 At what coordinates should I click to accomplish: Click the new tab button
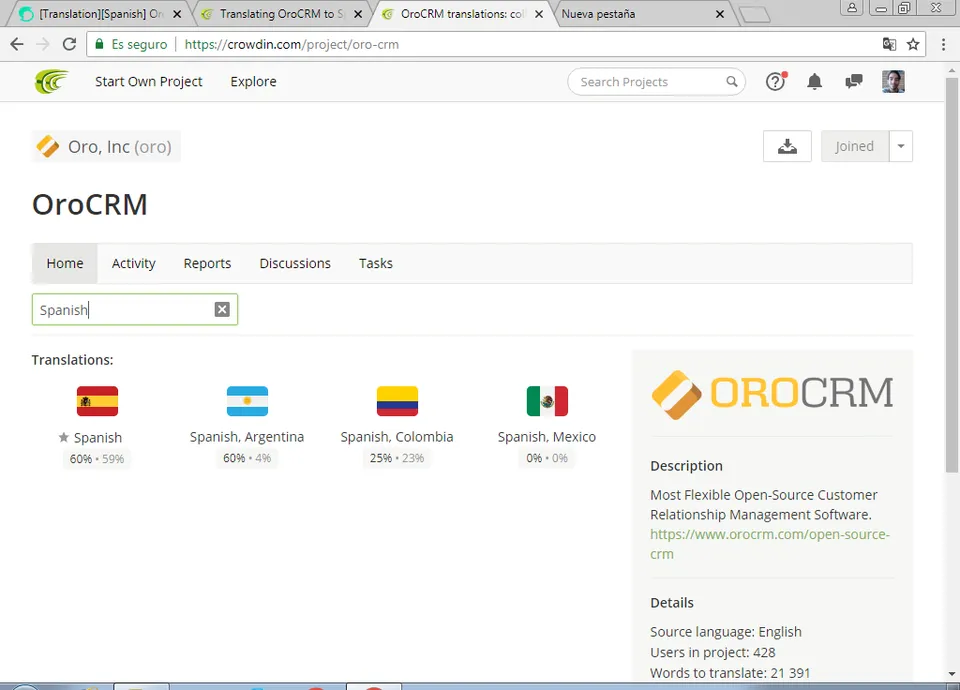point(755,14)
